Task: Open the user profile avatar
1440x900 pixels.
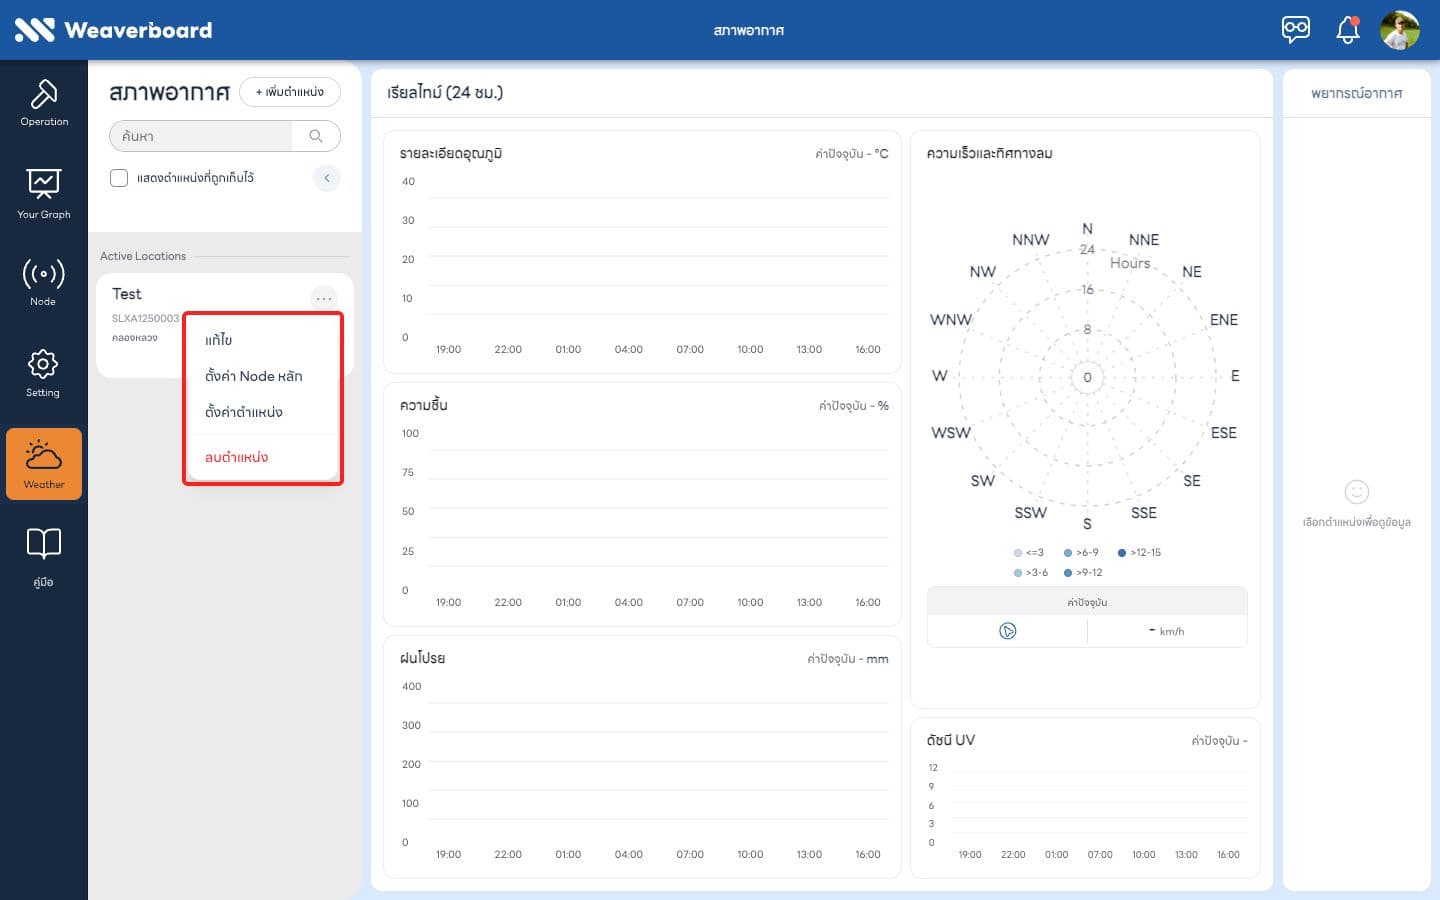Action: coord(1400,30)
